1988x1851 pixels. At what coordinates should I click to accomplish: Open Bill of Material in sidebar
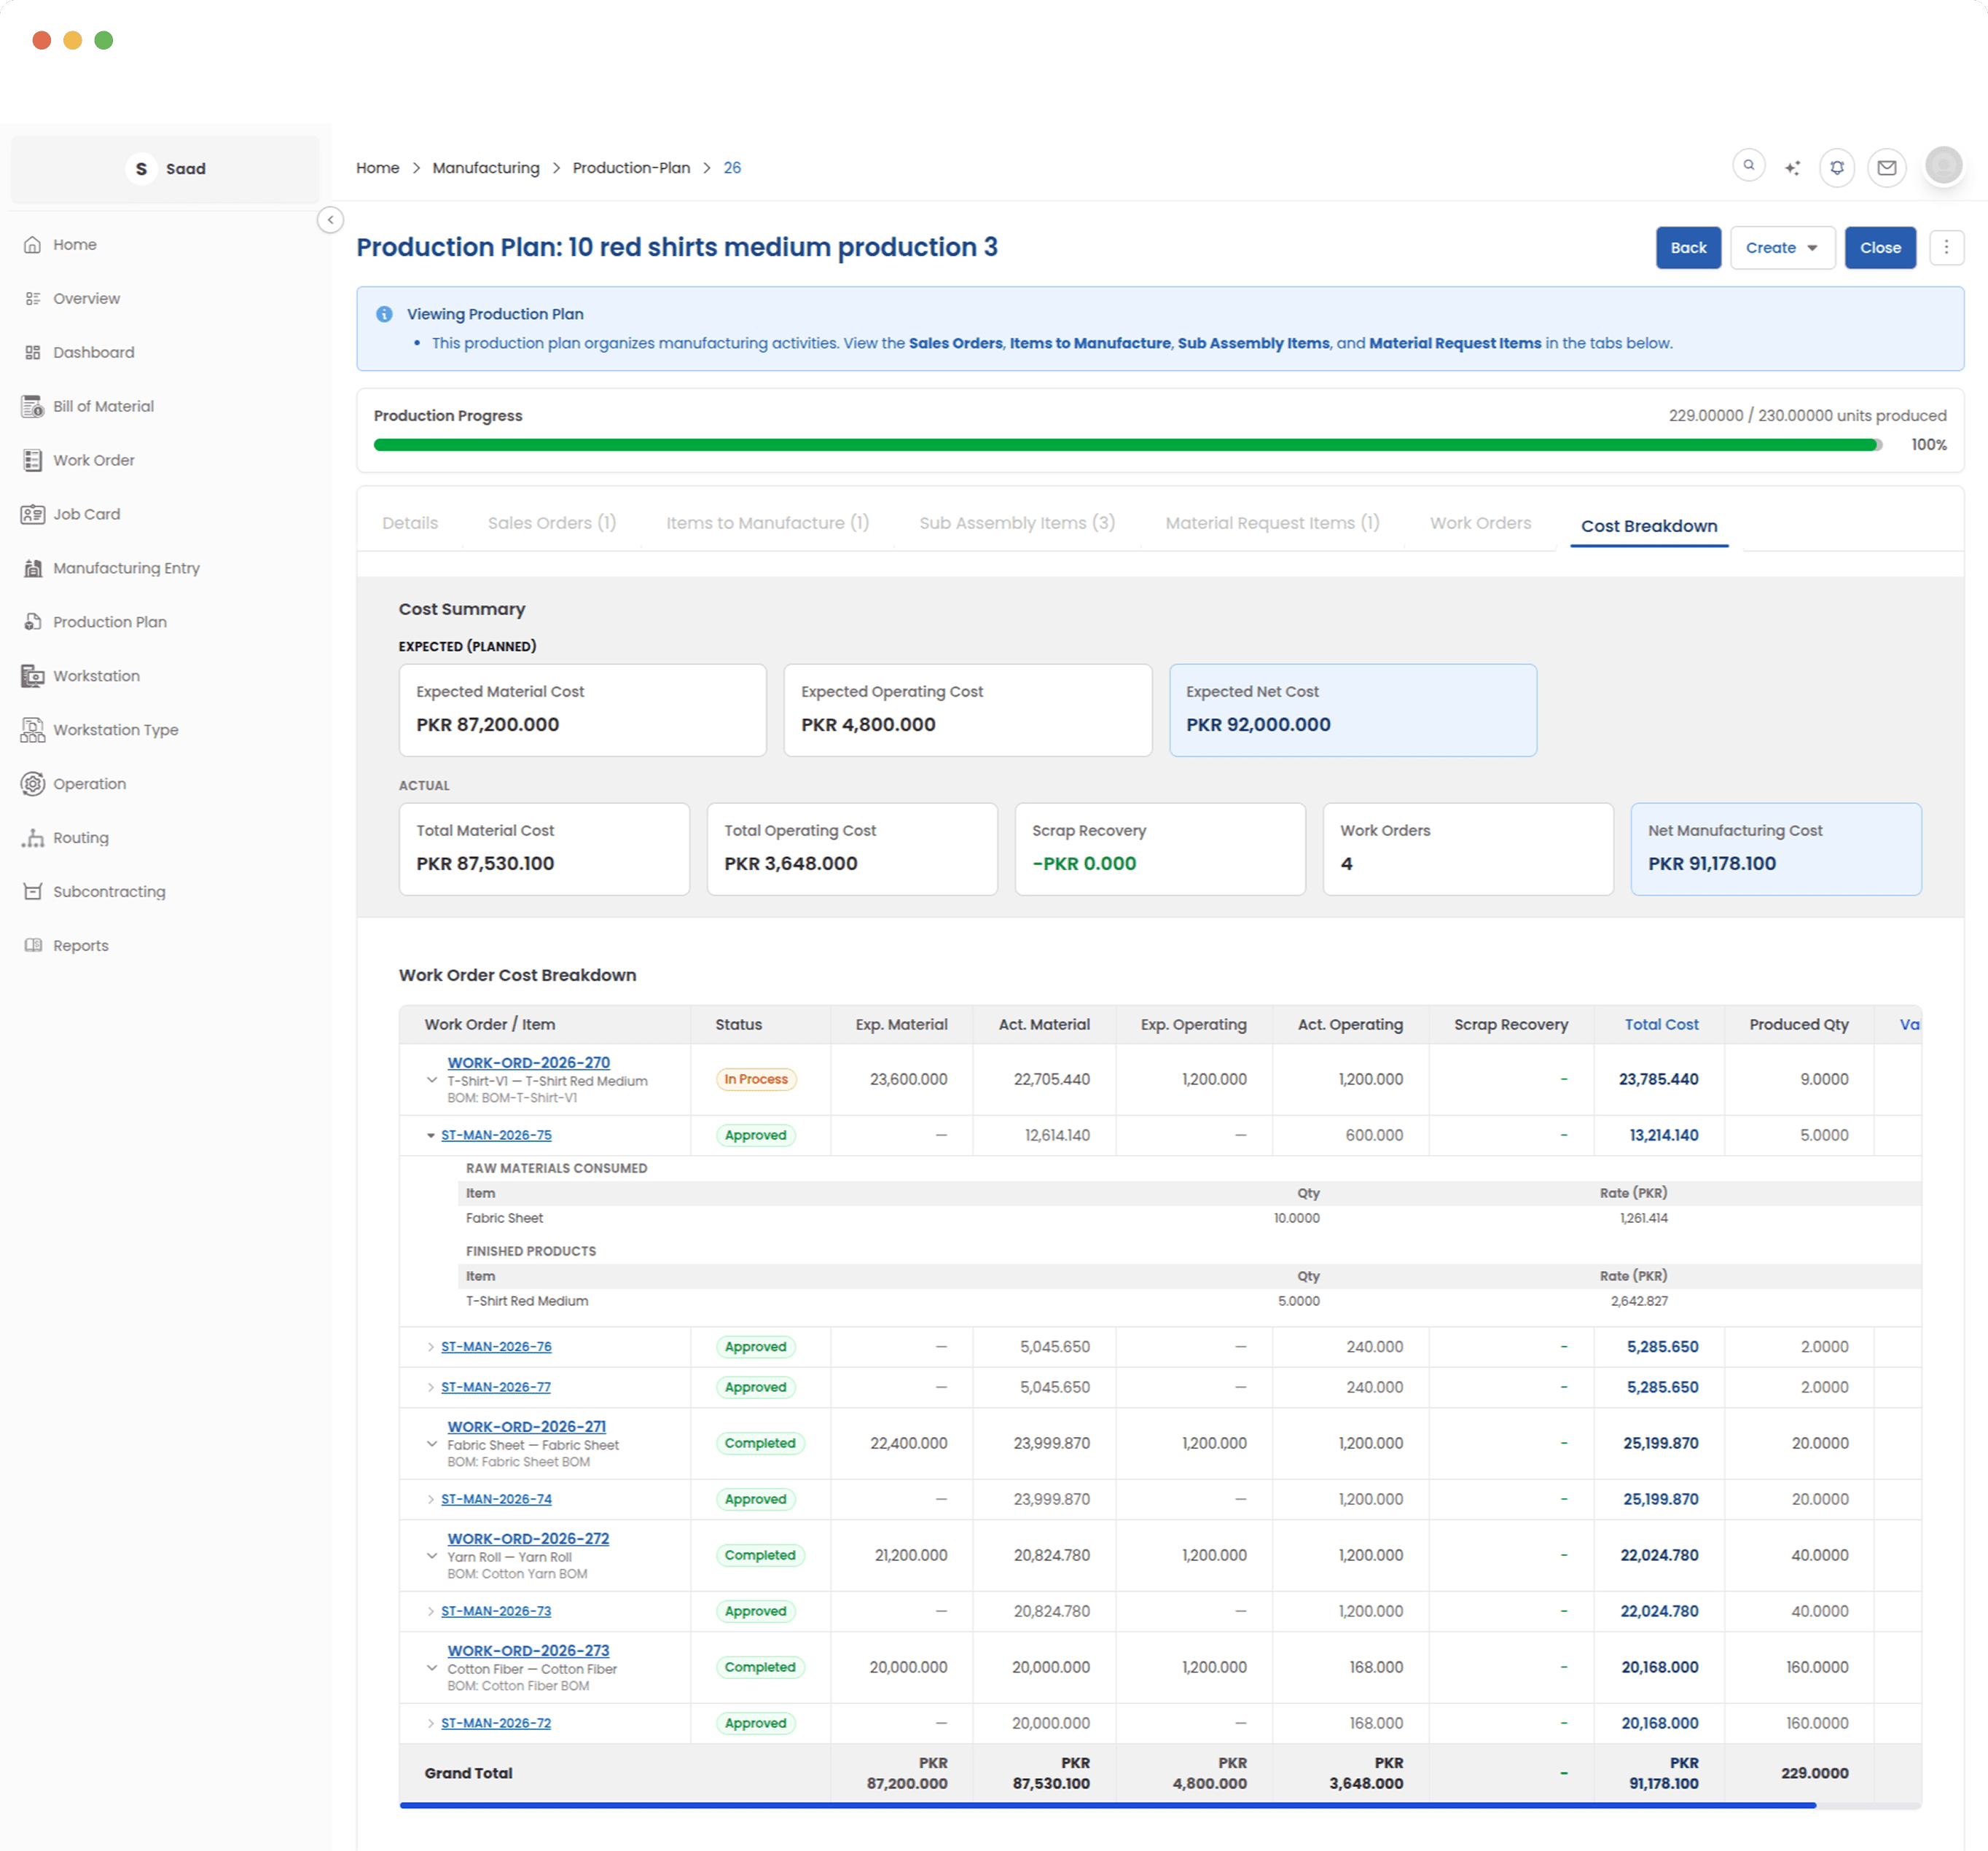tap(103, 406)
